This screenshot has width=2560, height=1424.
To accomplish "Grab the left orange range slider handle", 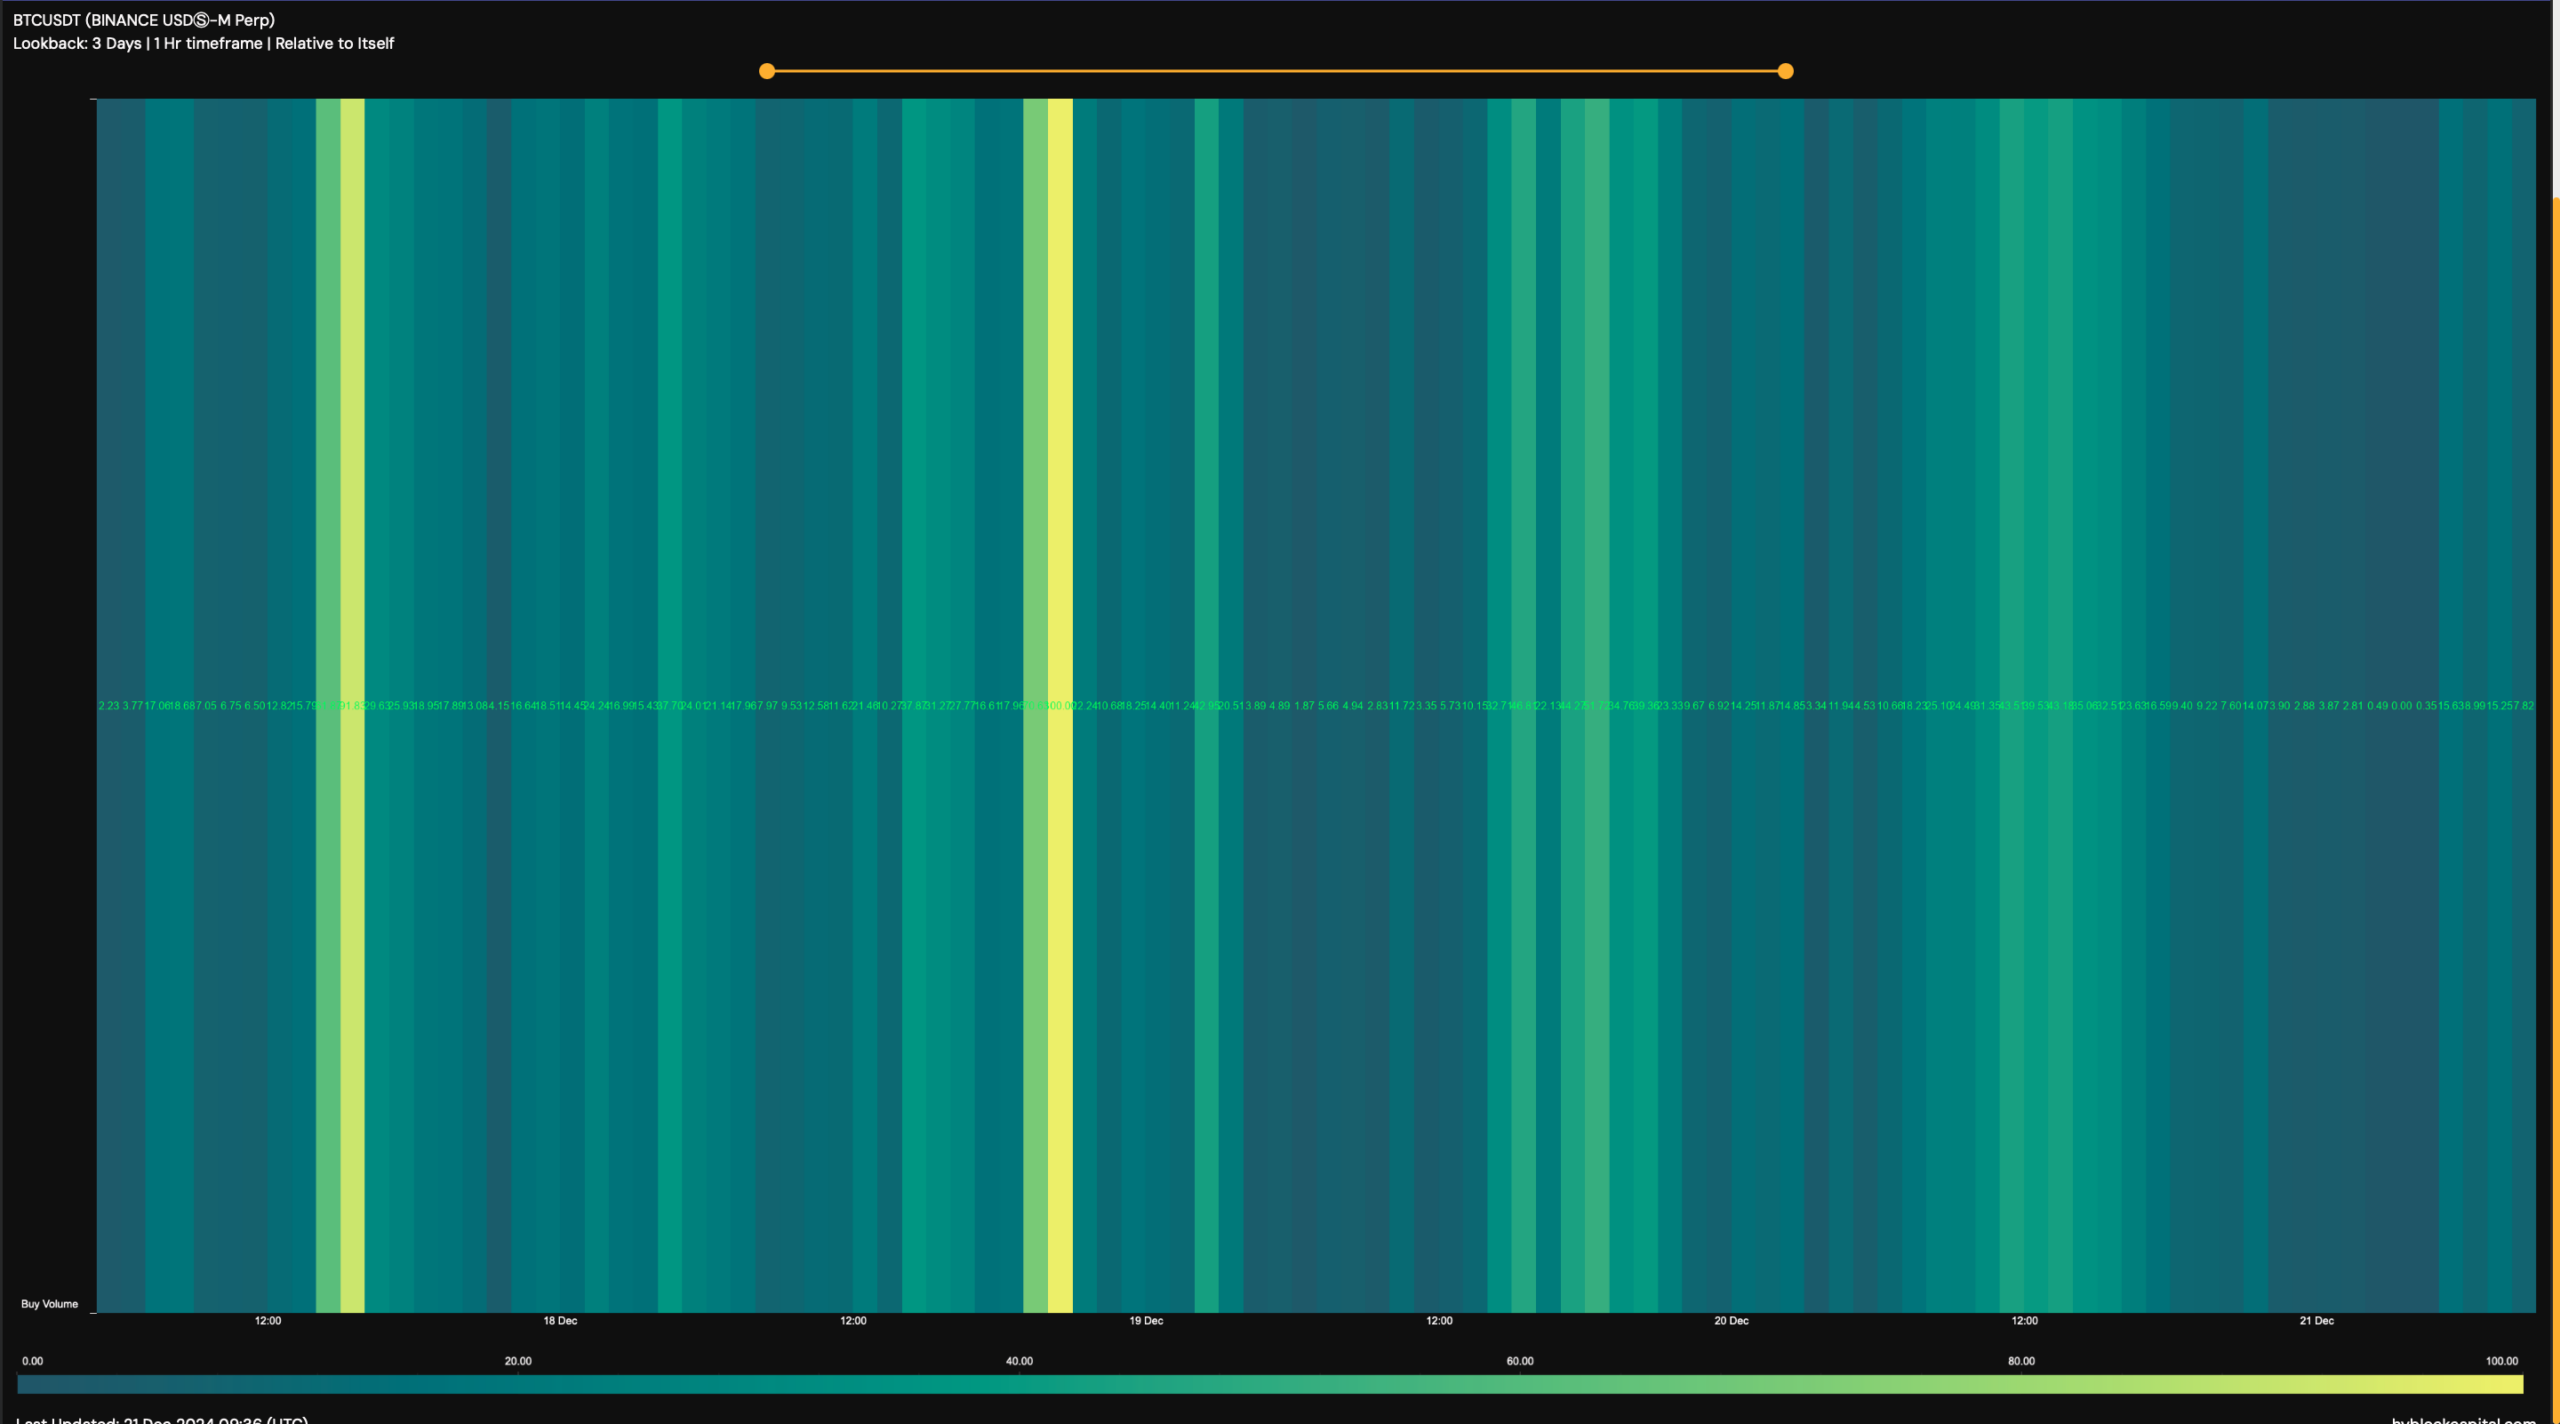I will [767, 71].
